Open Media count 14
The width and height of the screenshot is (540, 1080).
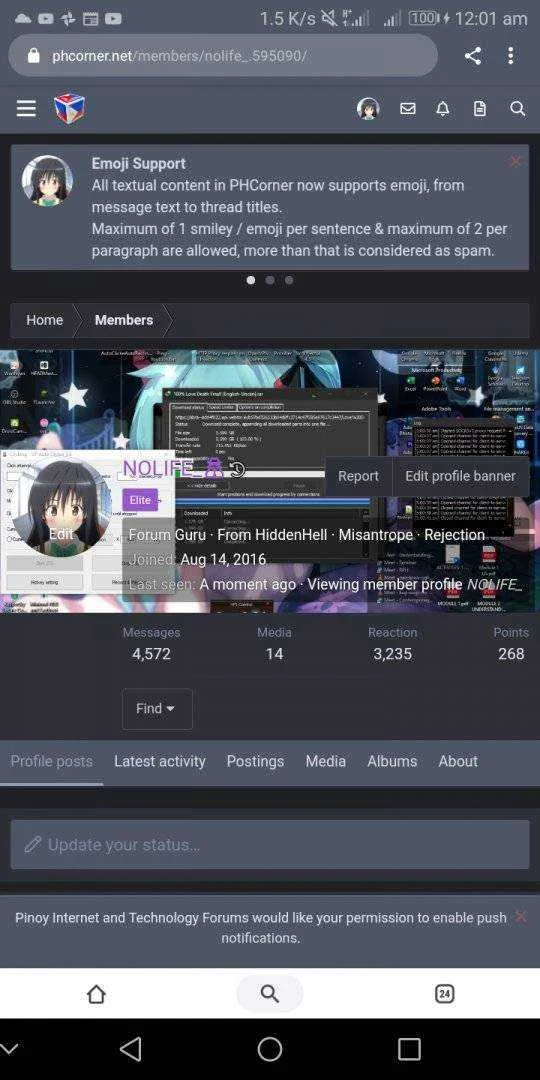coord(274,654)
